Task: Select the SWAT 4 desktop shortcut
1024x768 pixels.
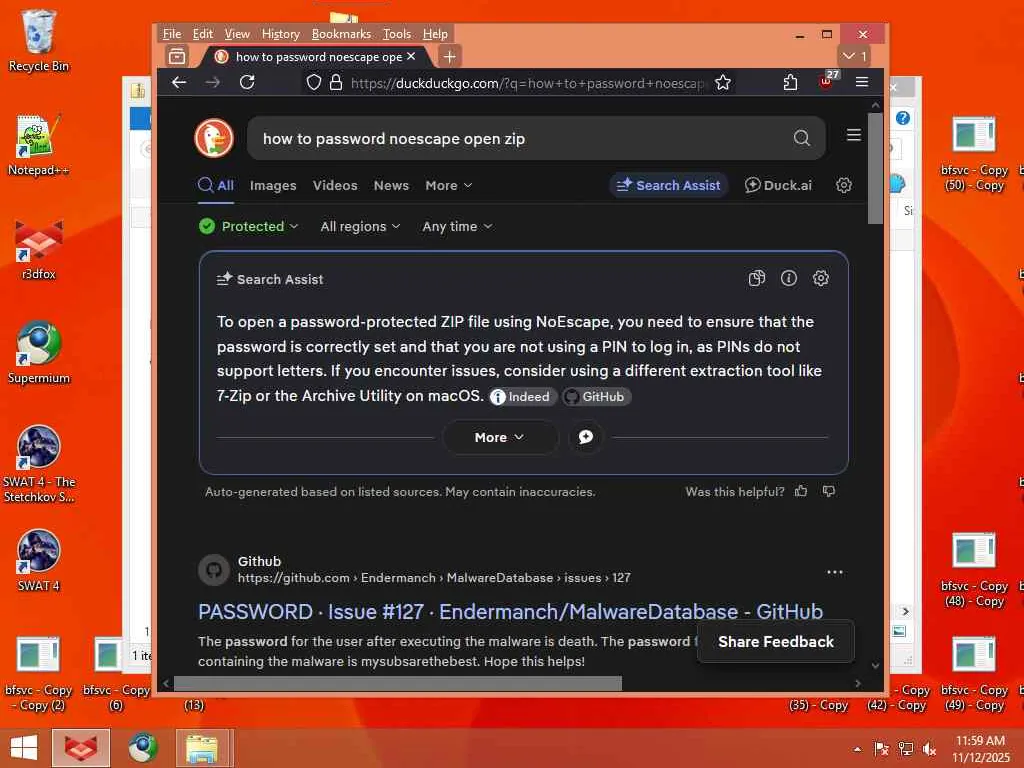Action: [39, 560]
